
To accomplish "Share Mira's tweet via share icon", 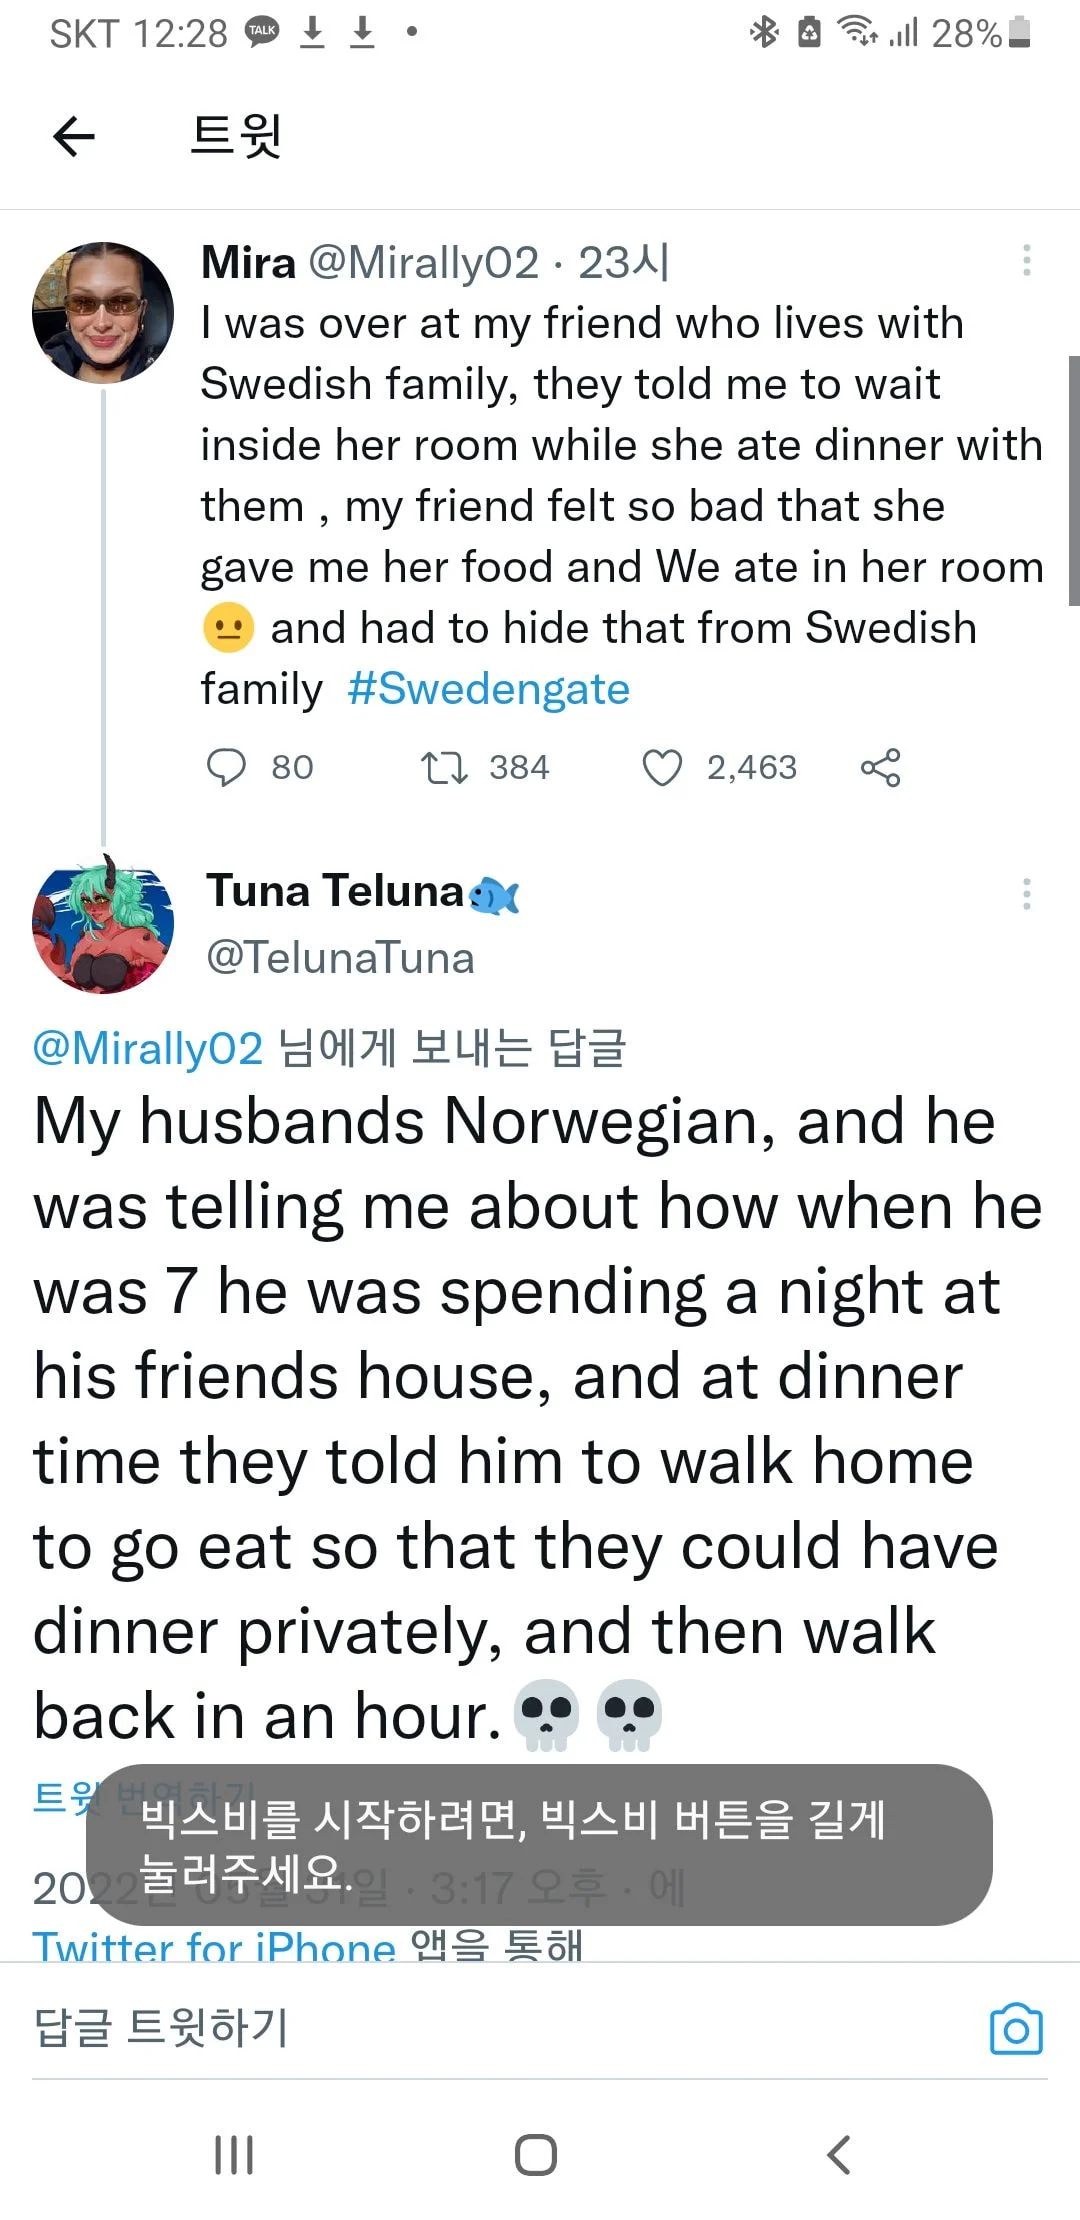I will 880,768.
